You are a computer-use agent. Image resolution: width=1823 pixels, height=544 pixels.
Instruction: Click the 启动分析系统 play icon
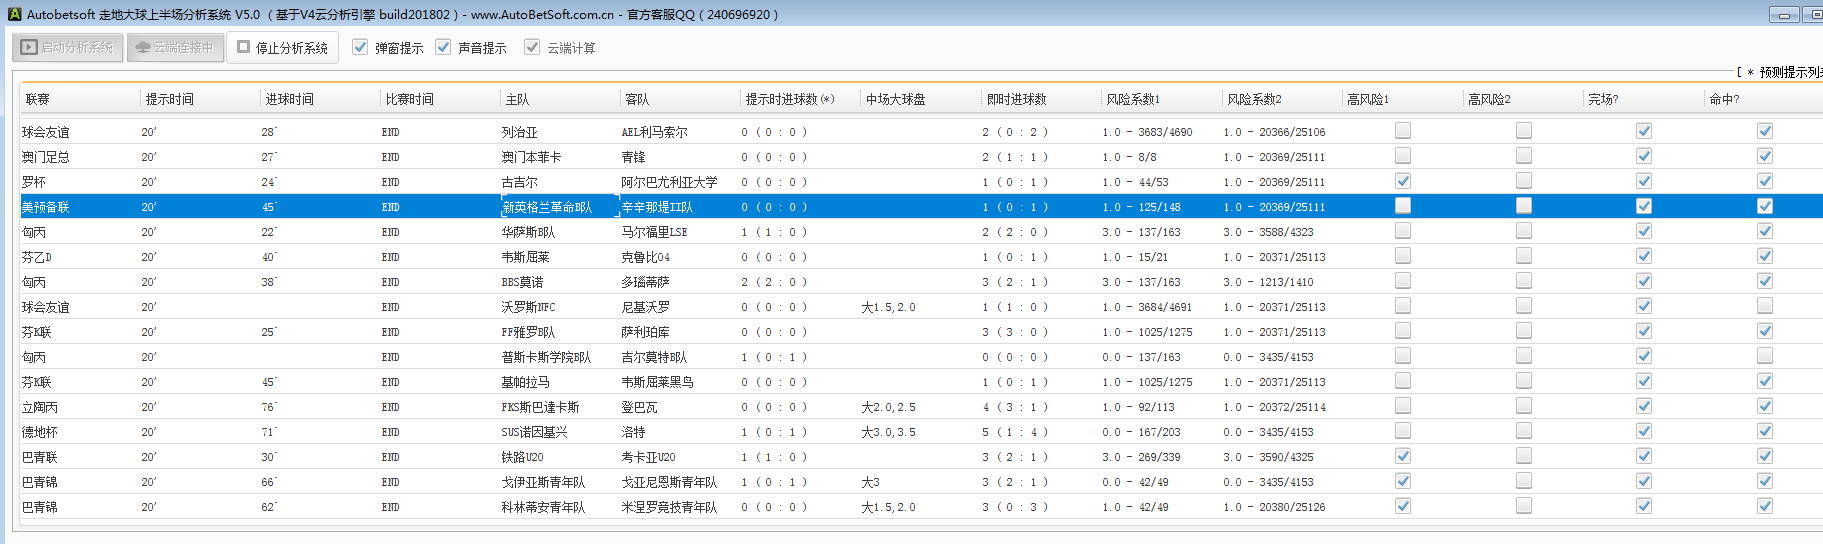pyautogui.click(x=29, y=47)
